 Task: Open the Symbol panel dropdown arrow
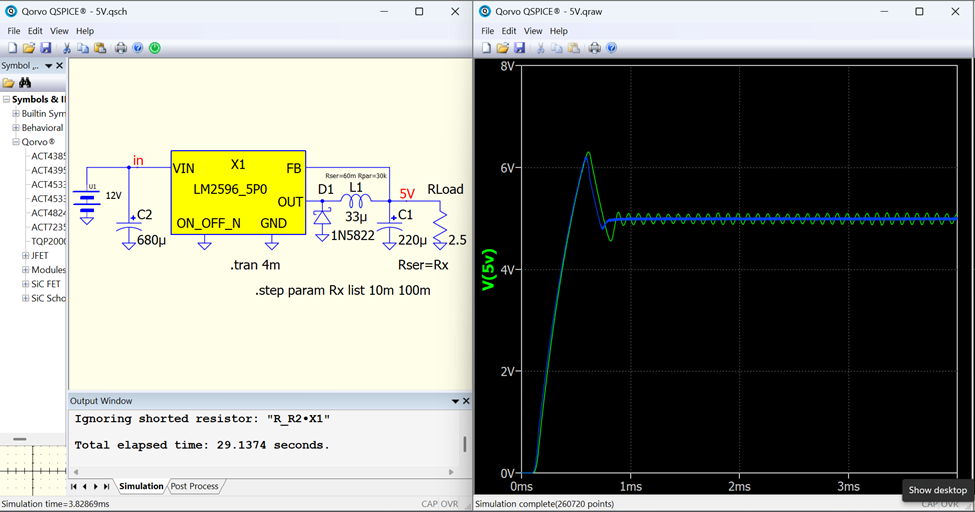[48, 66]
